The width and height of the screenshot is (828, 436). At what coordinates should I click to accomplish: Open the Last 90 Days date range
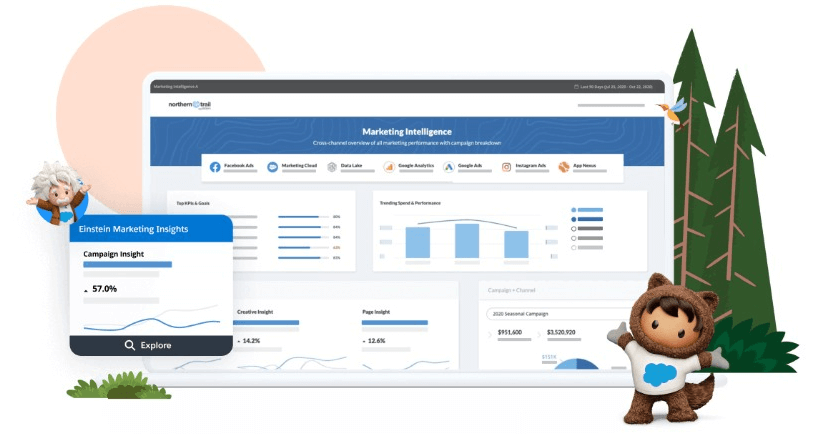[x=616, y=87]
